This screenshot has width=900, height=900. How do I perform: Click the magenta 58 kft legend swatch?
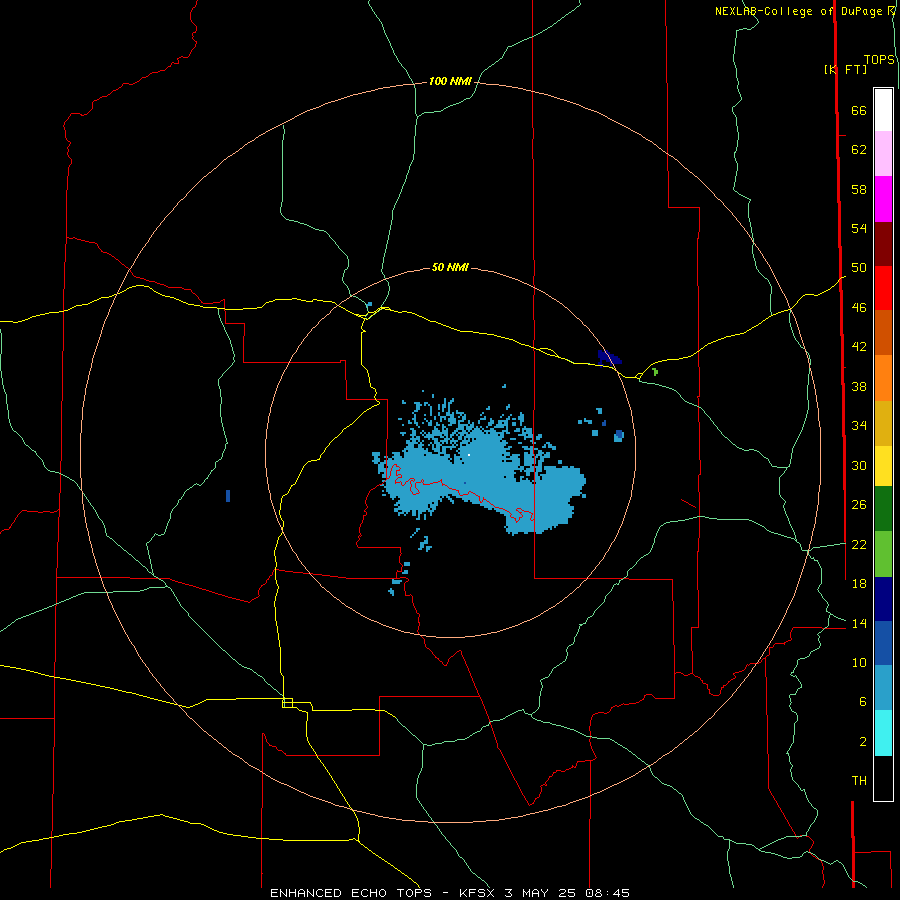coord(883,199)
